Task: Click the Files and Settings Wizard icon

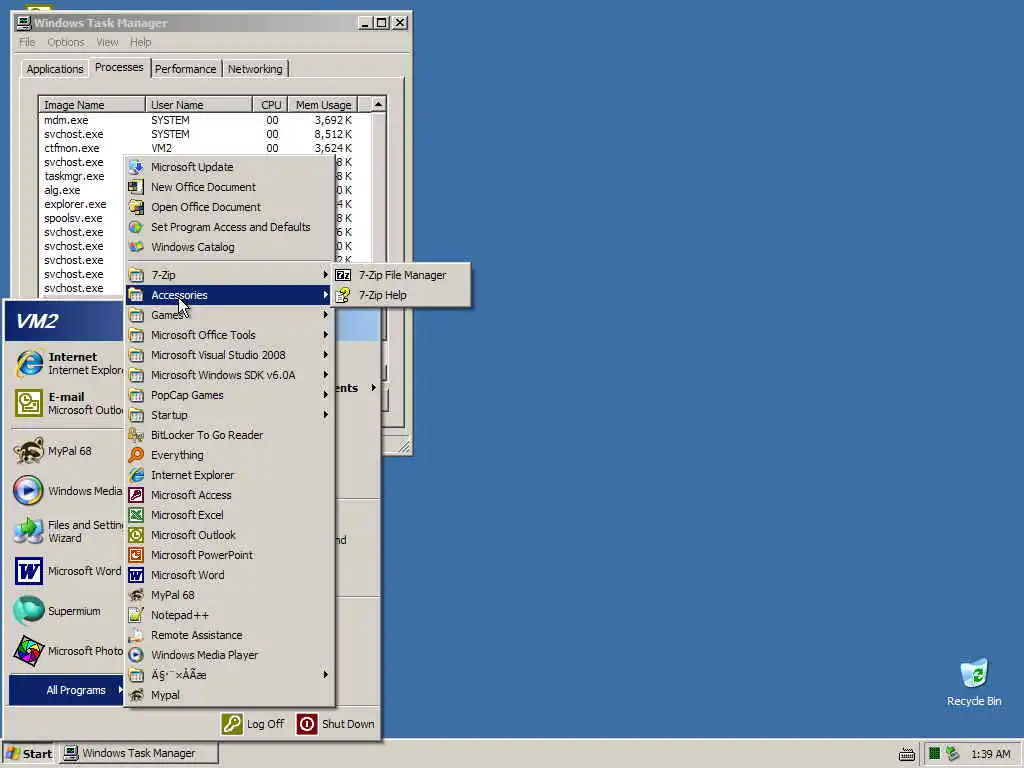Action: tap(29, 531)
